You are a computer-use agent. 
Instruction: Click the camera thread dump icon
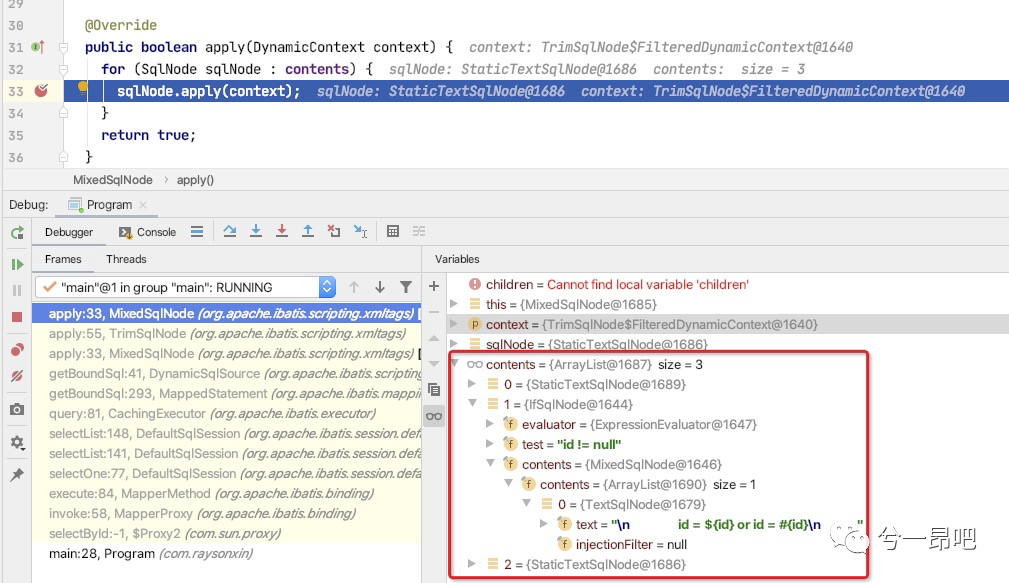pos(17,409)
